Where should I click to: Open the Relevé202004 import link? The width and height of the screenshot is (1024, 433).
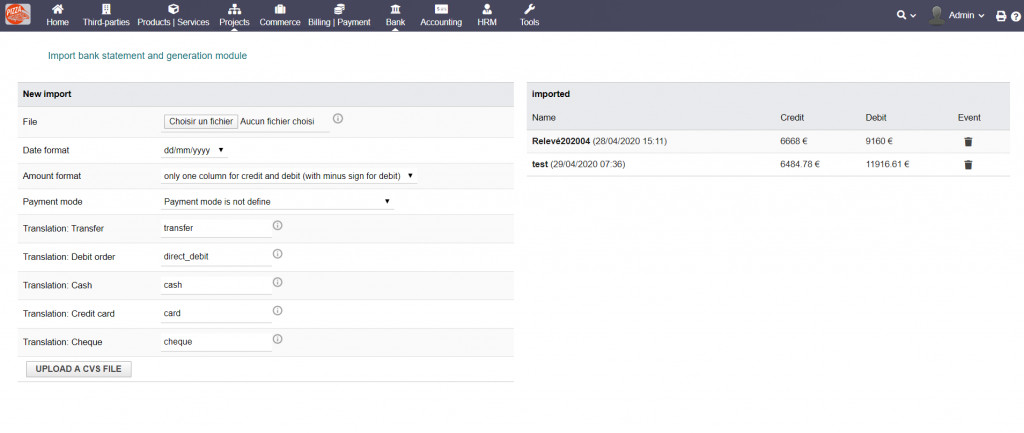(561, 141)
